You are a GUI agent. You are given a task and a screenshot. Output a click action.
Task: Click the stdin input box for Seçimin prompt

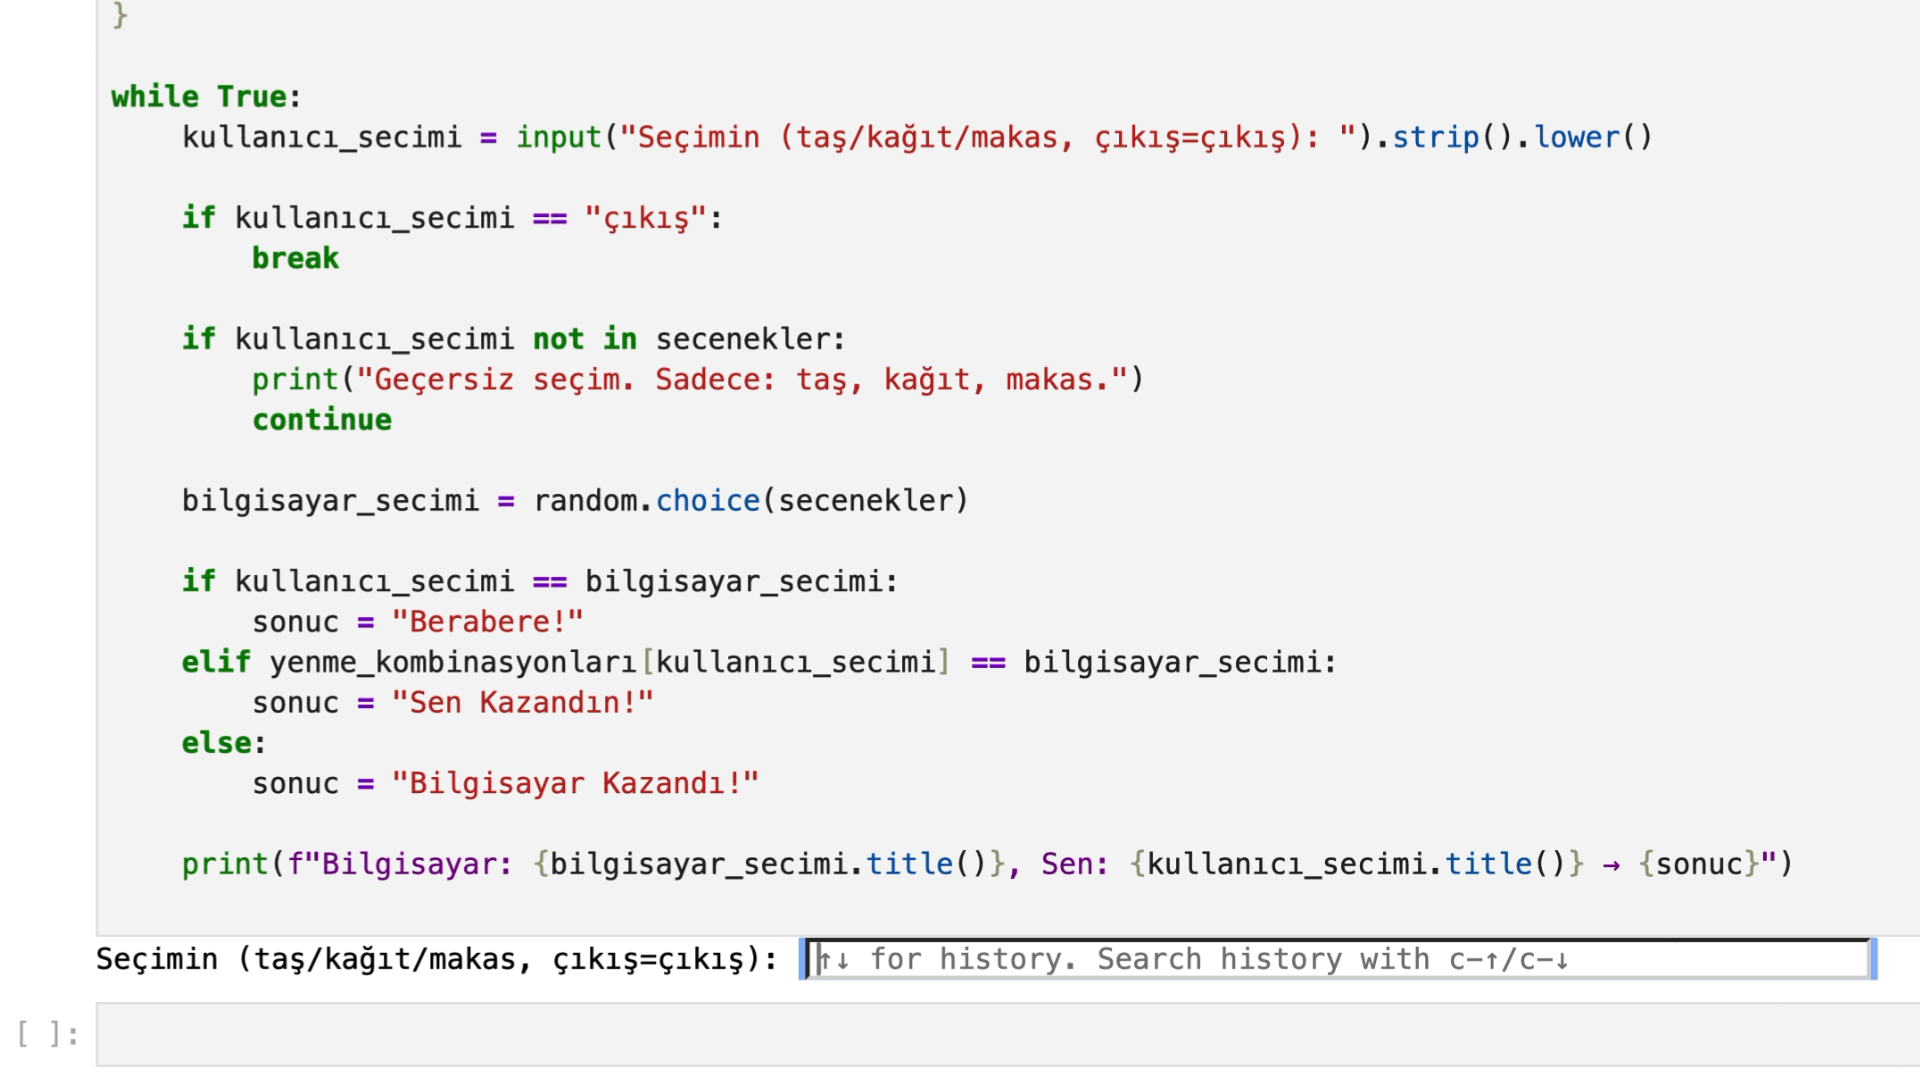tap(1338, 960)
